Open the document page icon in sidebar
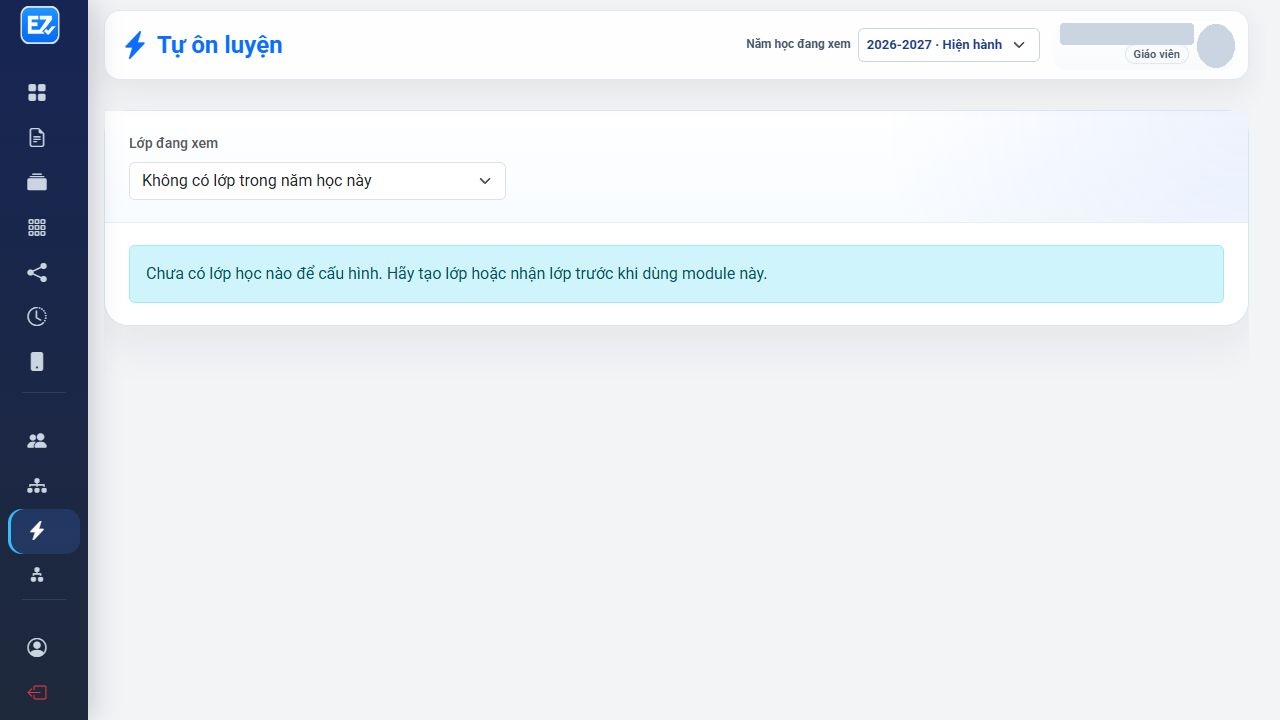The width and height of the screenshot is (1280, 720). pyautogui.click(x=37, y=138)
